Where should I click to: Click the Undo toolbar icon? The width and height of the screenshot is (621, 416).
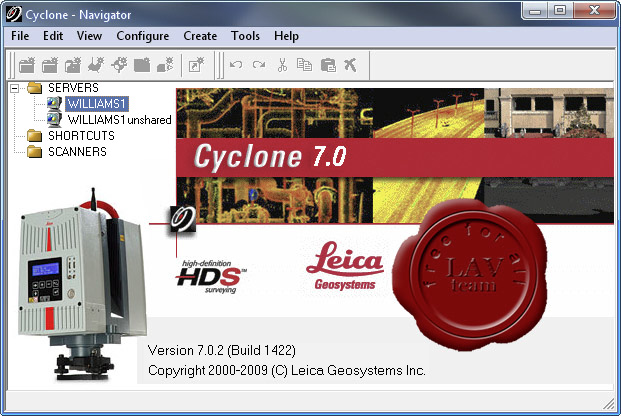(236, 65)
